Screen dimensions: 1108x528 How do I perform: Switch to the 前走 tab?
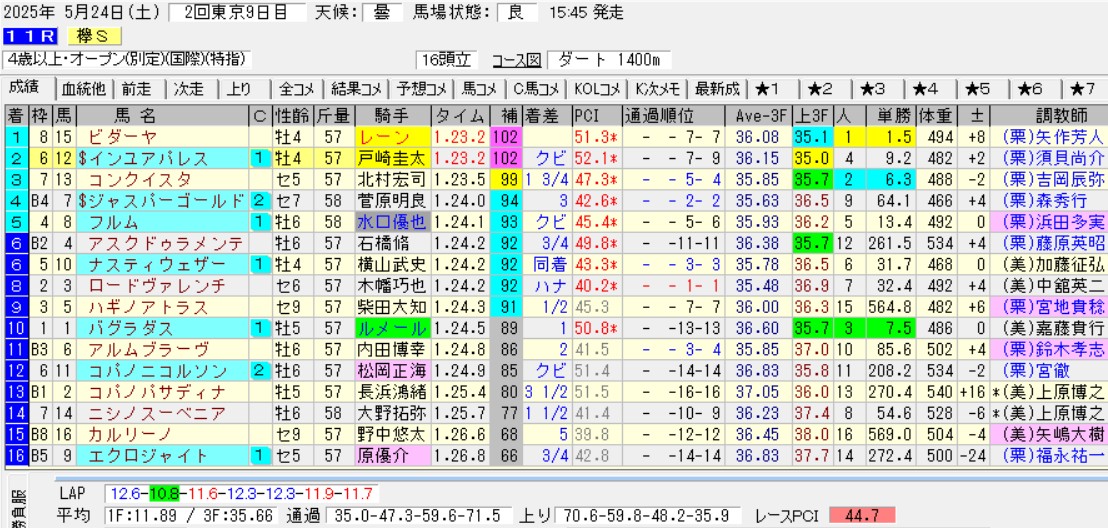(x=139, y=88)
